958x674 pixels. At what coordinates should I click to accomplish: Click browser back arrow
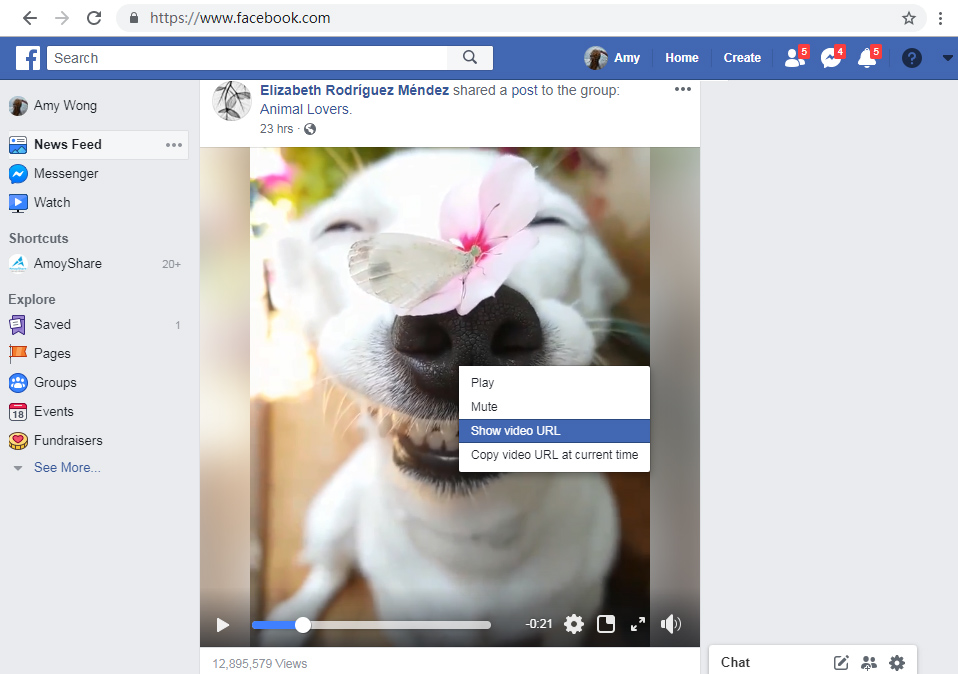click(x=29, y=18)
